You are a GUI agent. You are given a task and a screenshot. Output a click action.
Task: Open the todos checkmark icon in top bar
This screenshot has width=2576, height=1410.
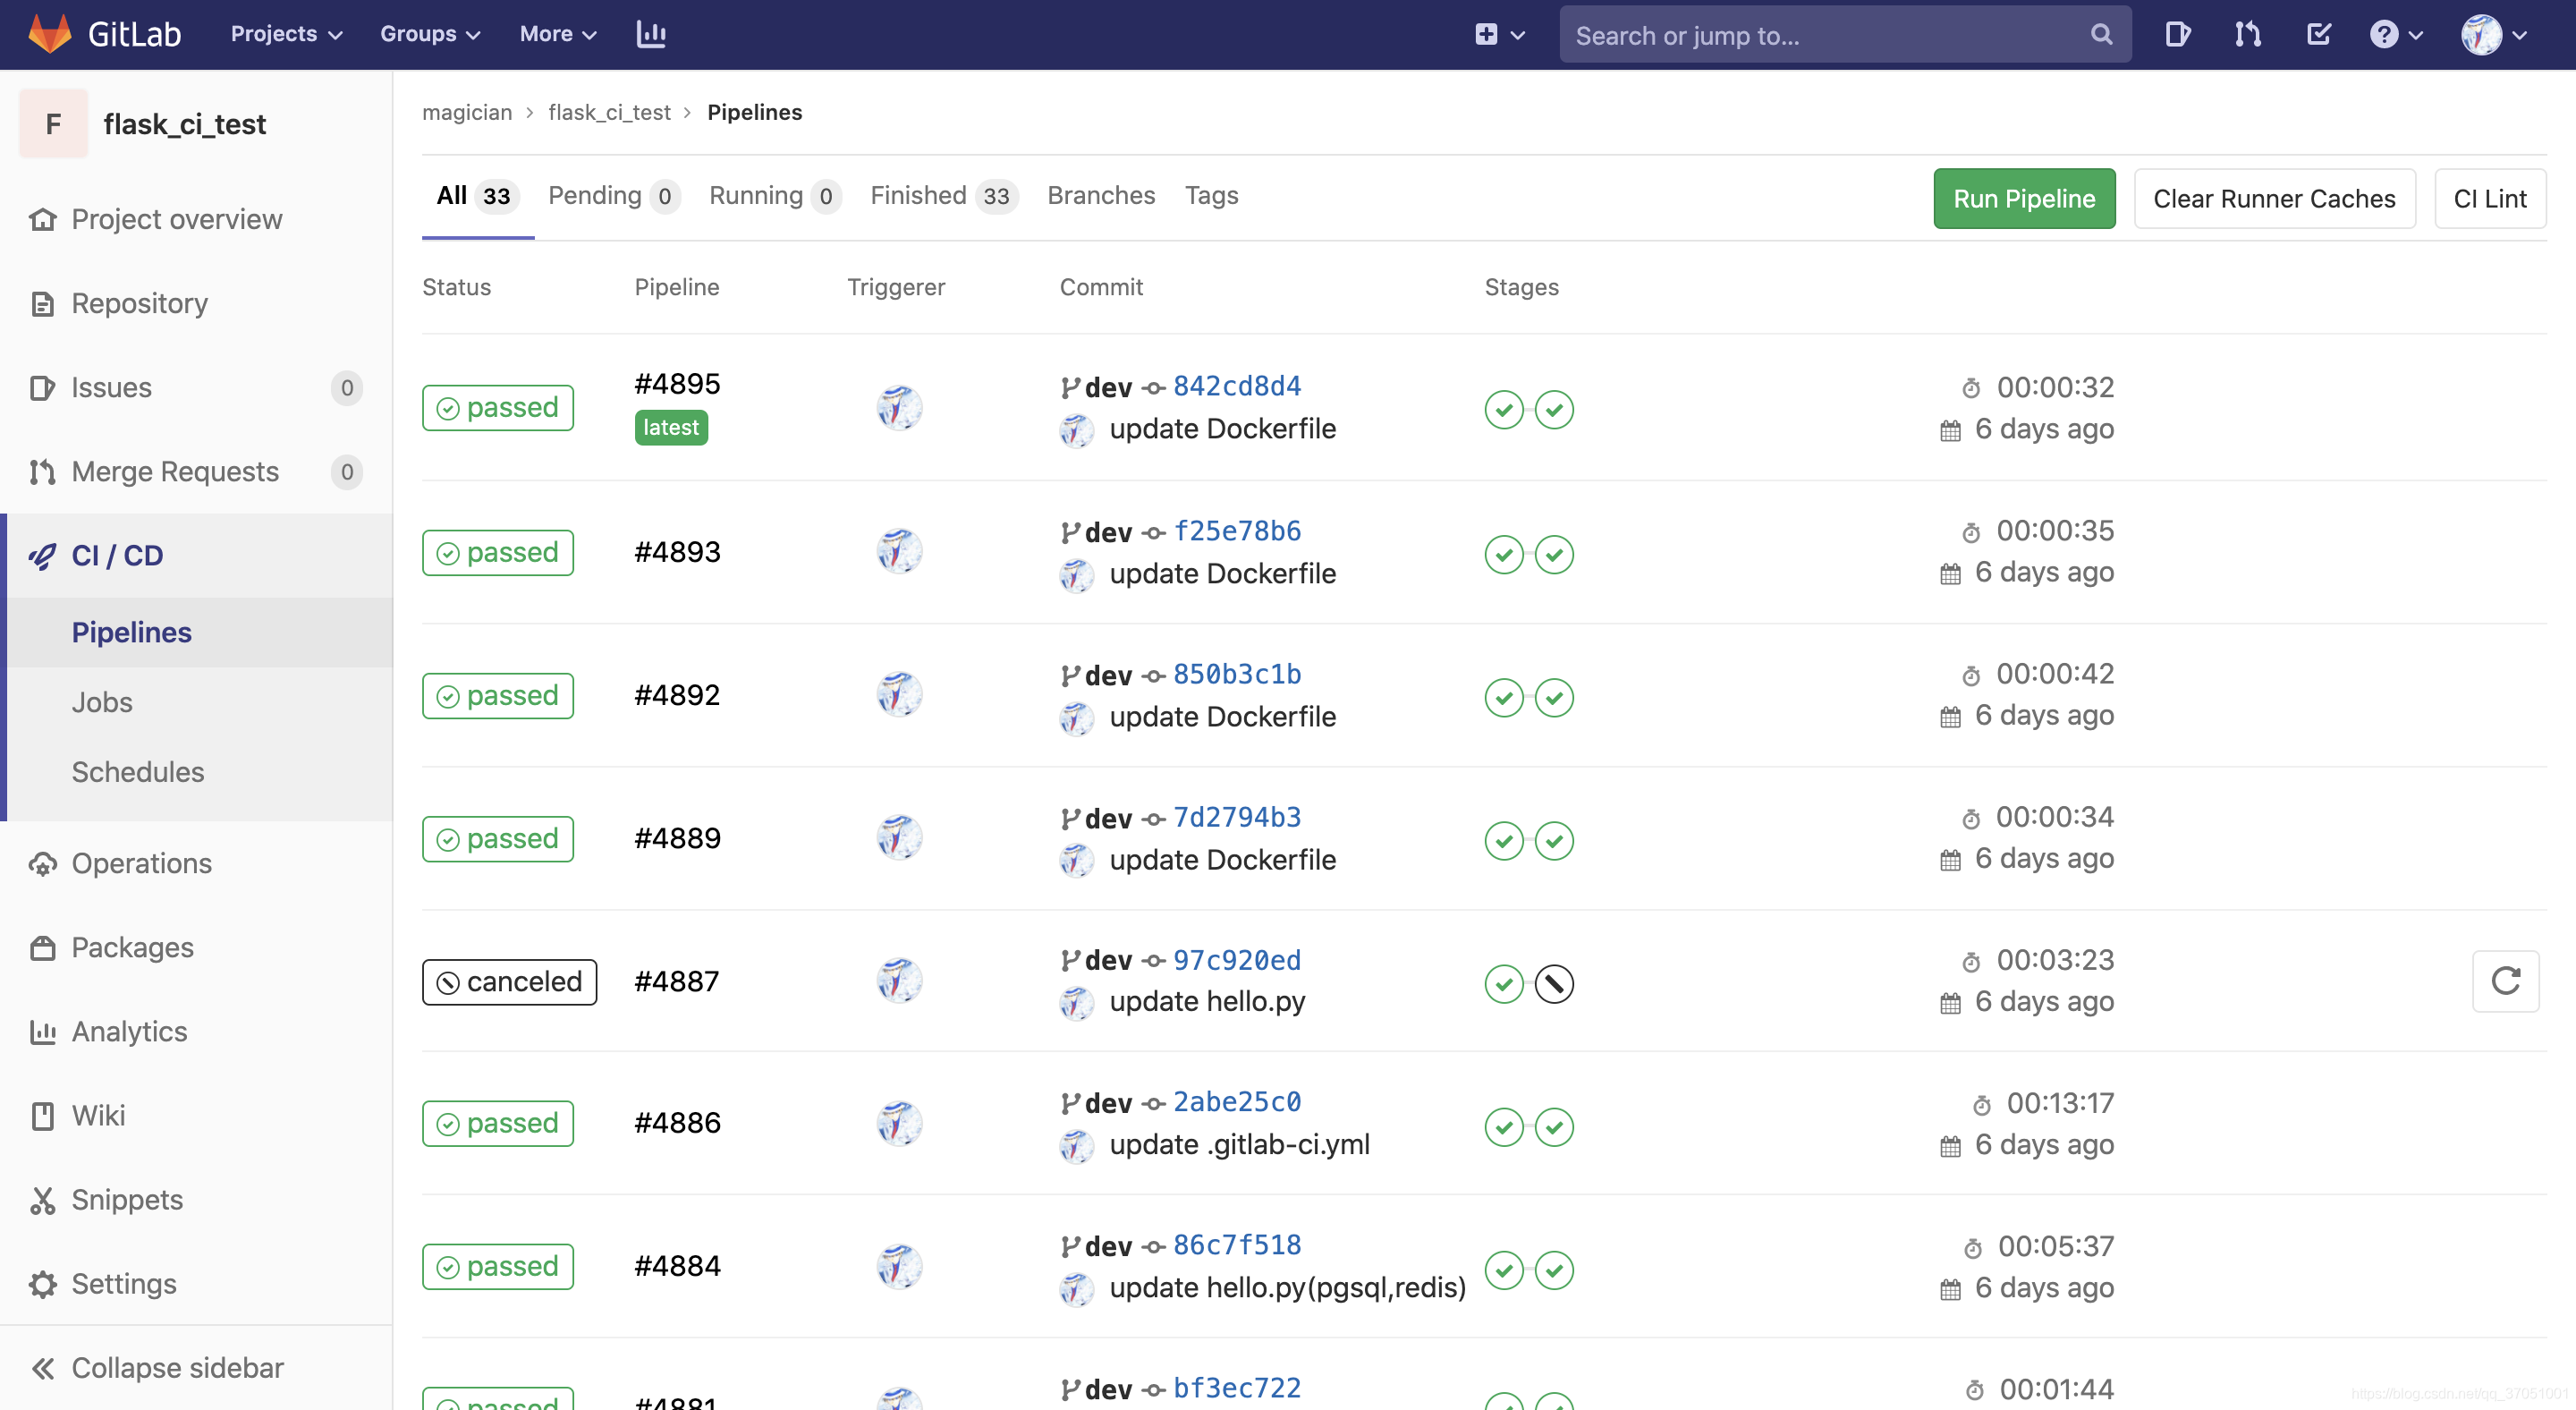pyautogui.click(x=2319, y=33)
